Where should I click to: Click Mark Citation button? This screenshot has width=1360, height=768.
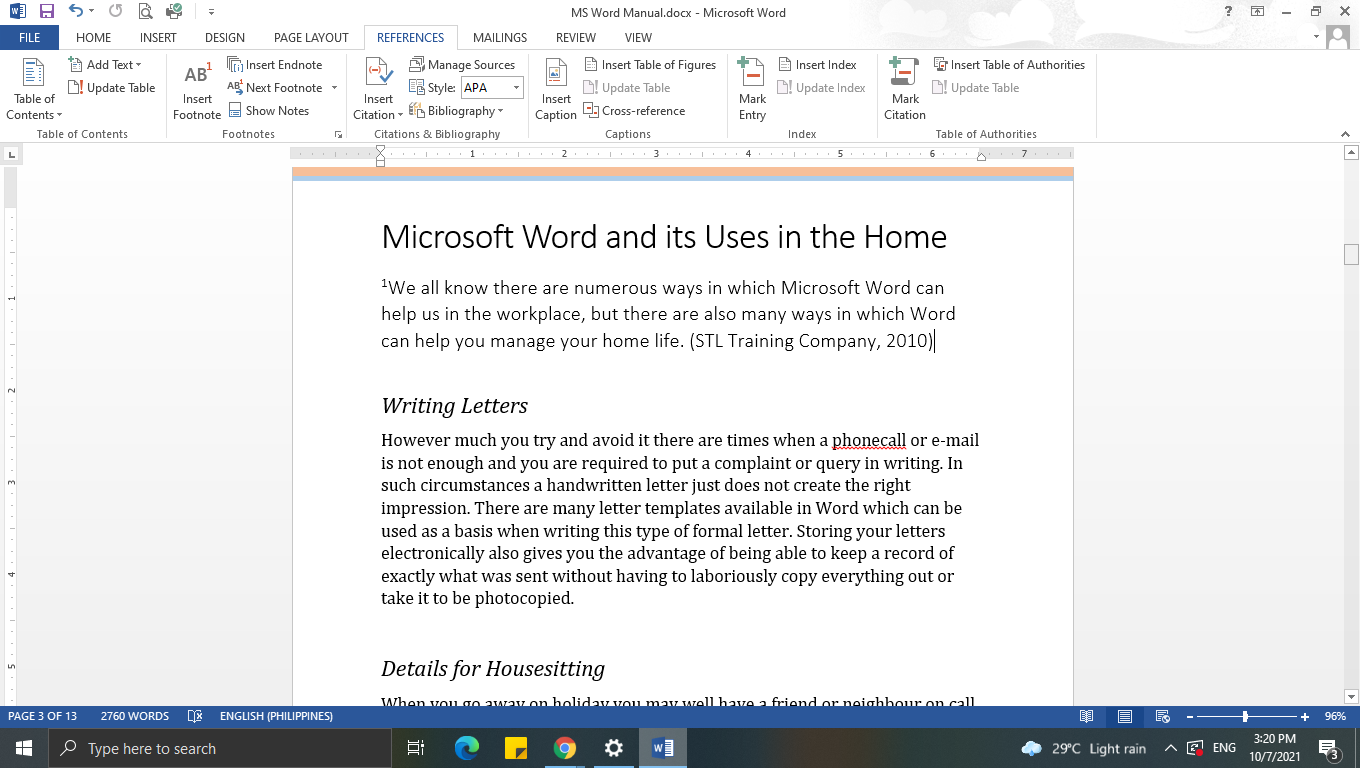pos(905,89)
